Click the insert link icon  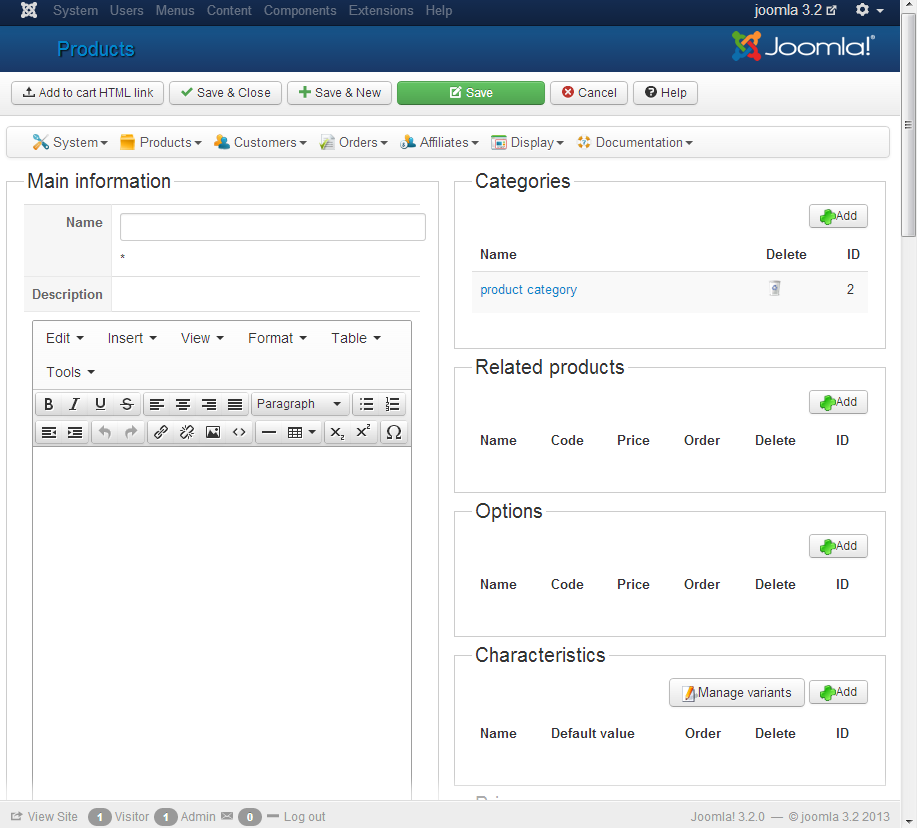(x=161, y=432)
